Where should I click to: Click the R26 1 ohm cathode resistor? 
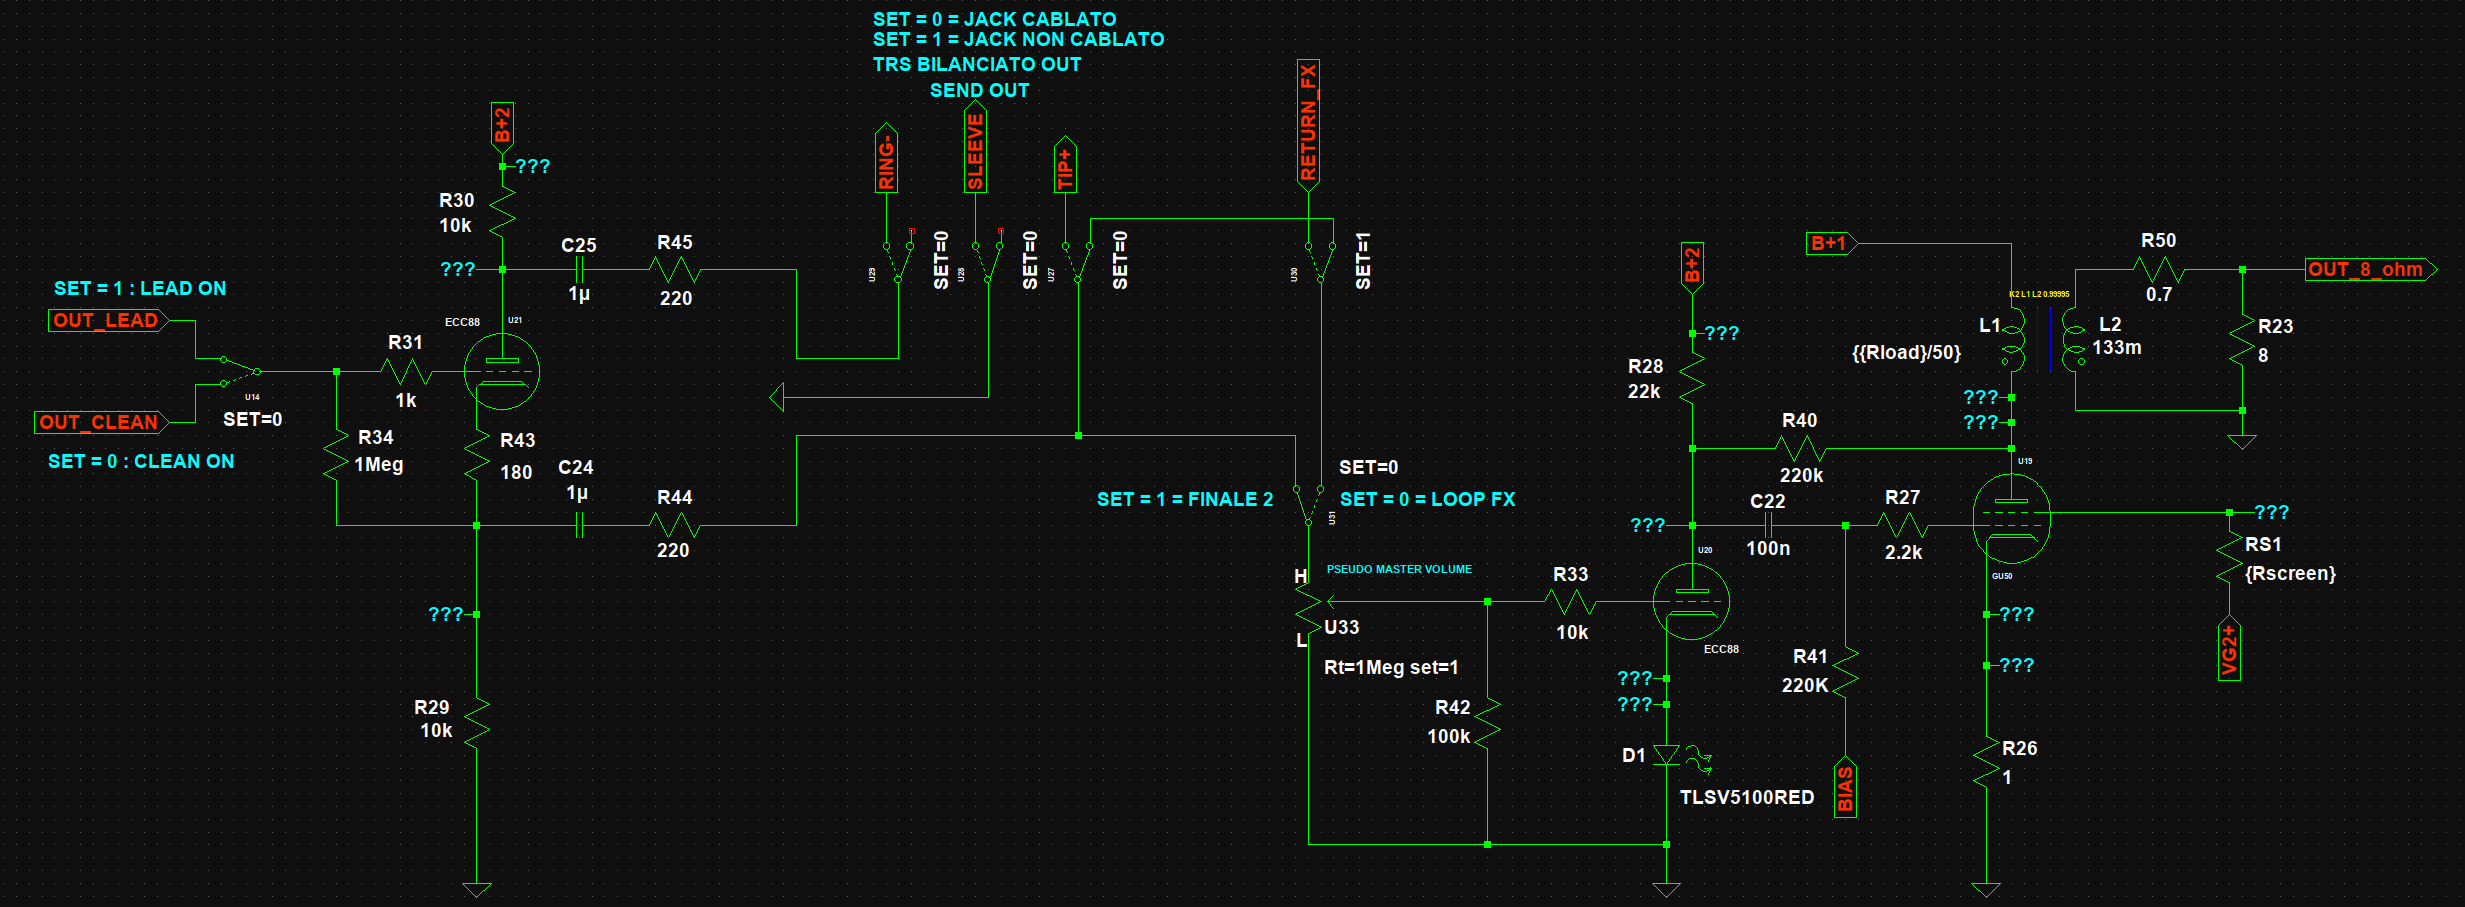pyautogui.click(x=1986, y=763)
